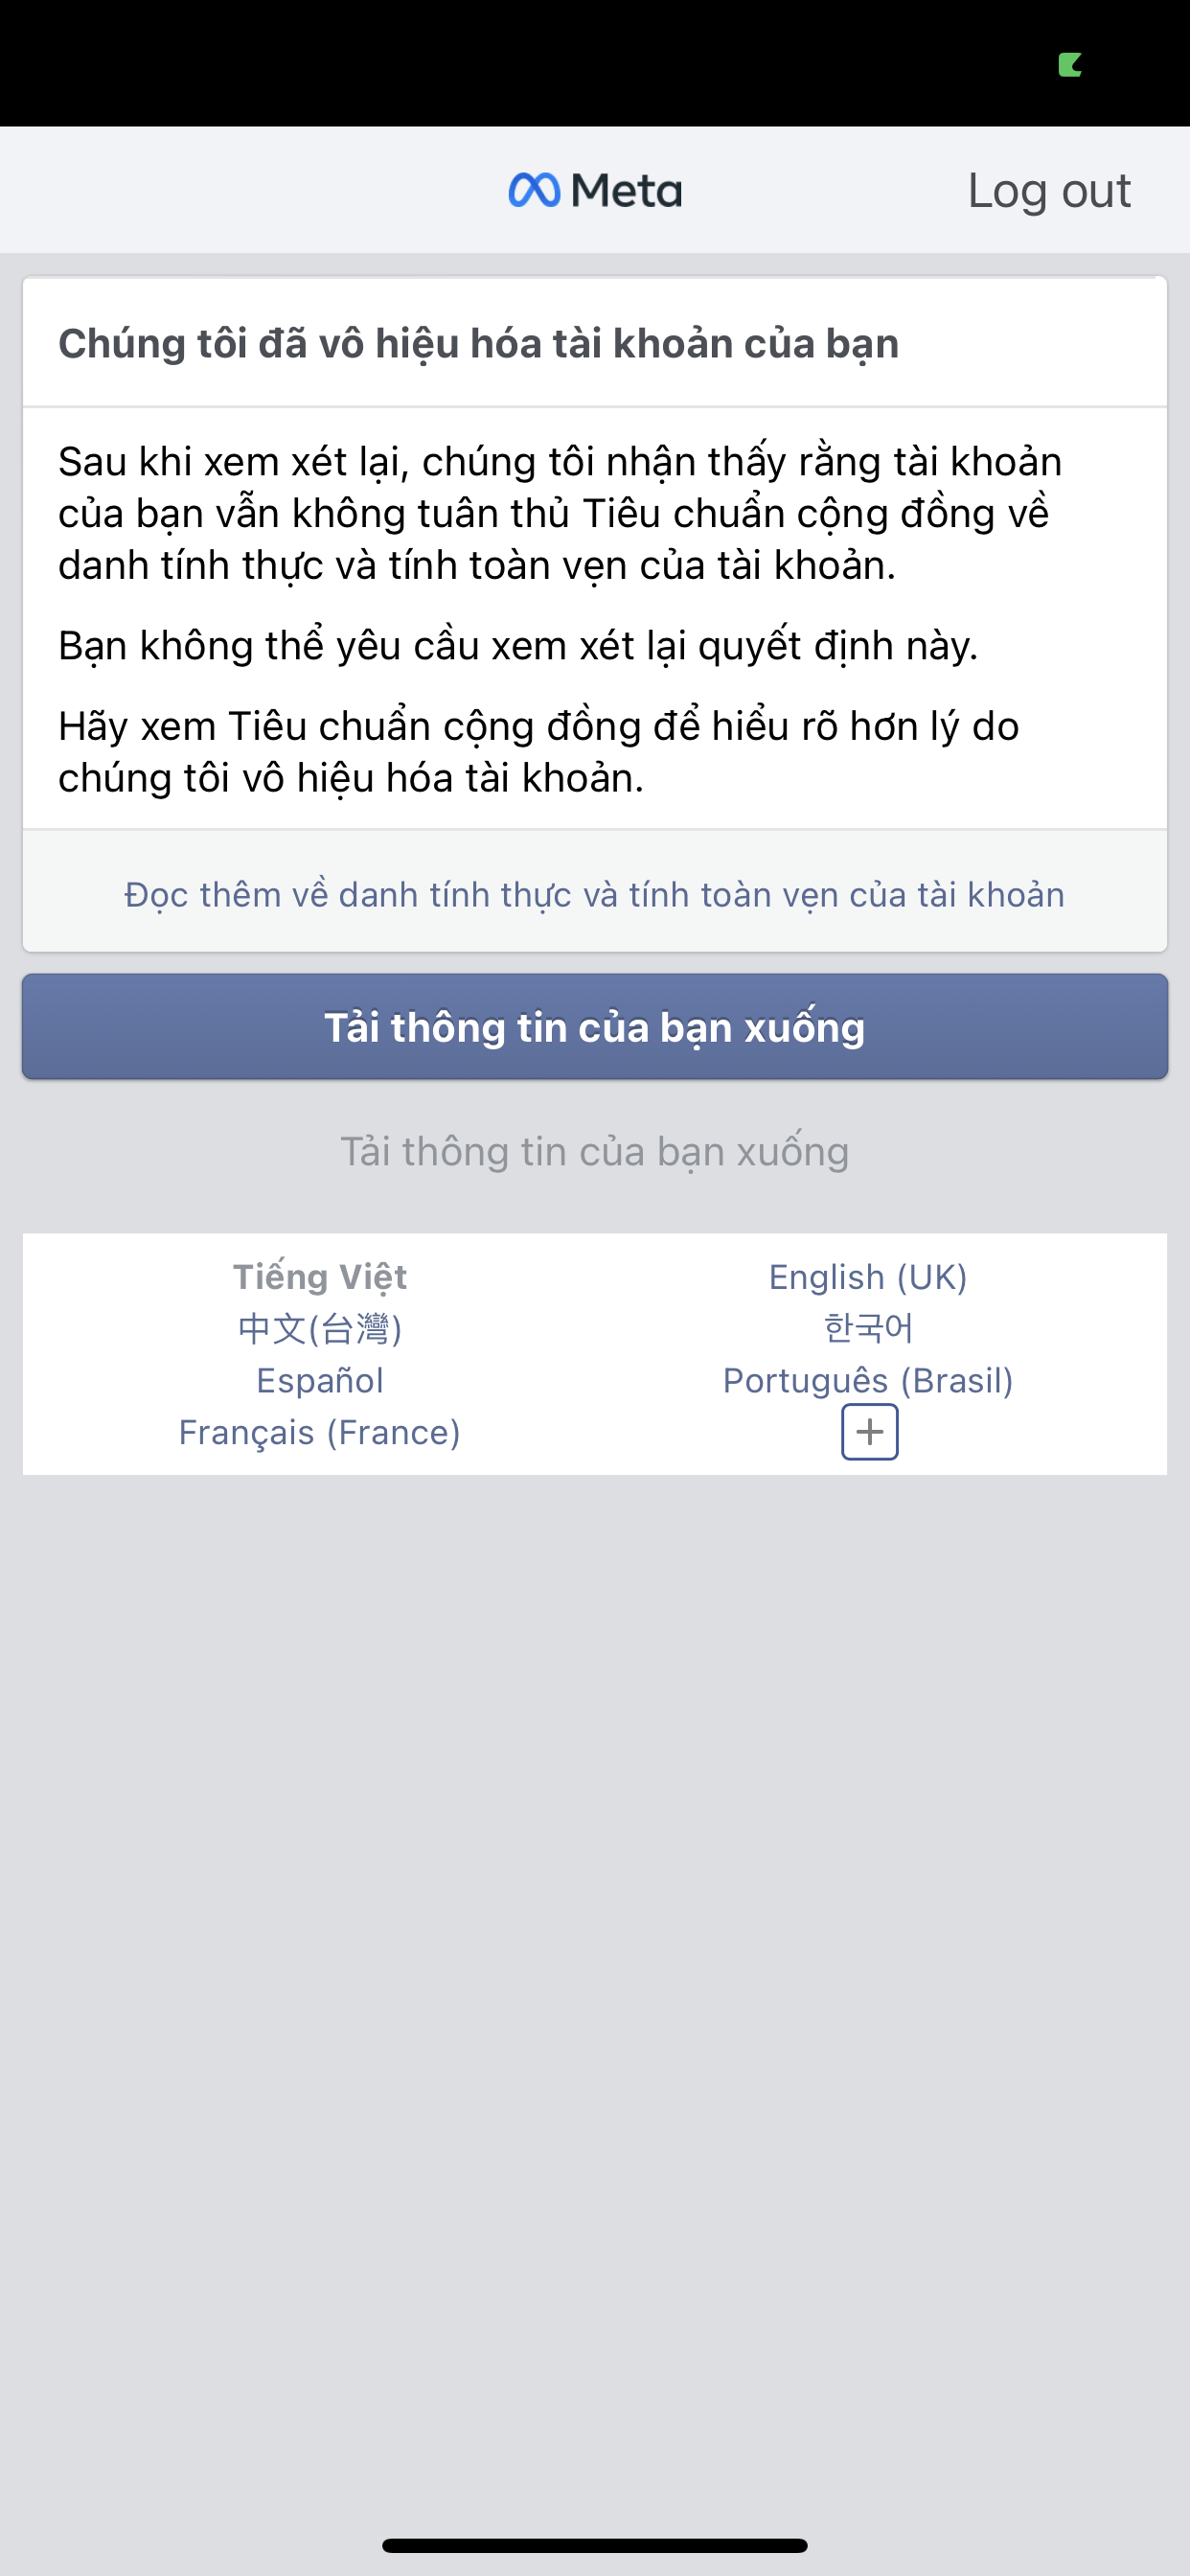This screenshot has height=2576, width=1190.
Task: Pick Português (Brasil) language
Action: coord(868,1381)
